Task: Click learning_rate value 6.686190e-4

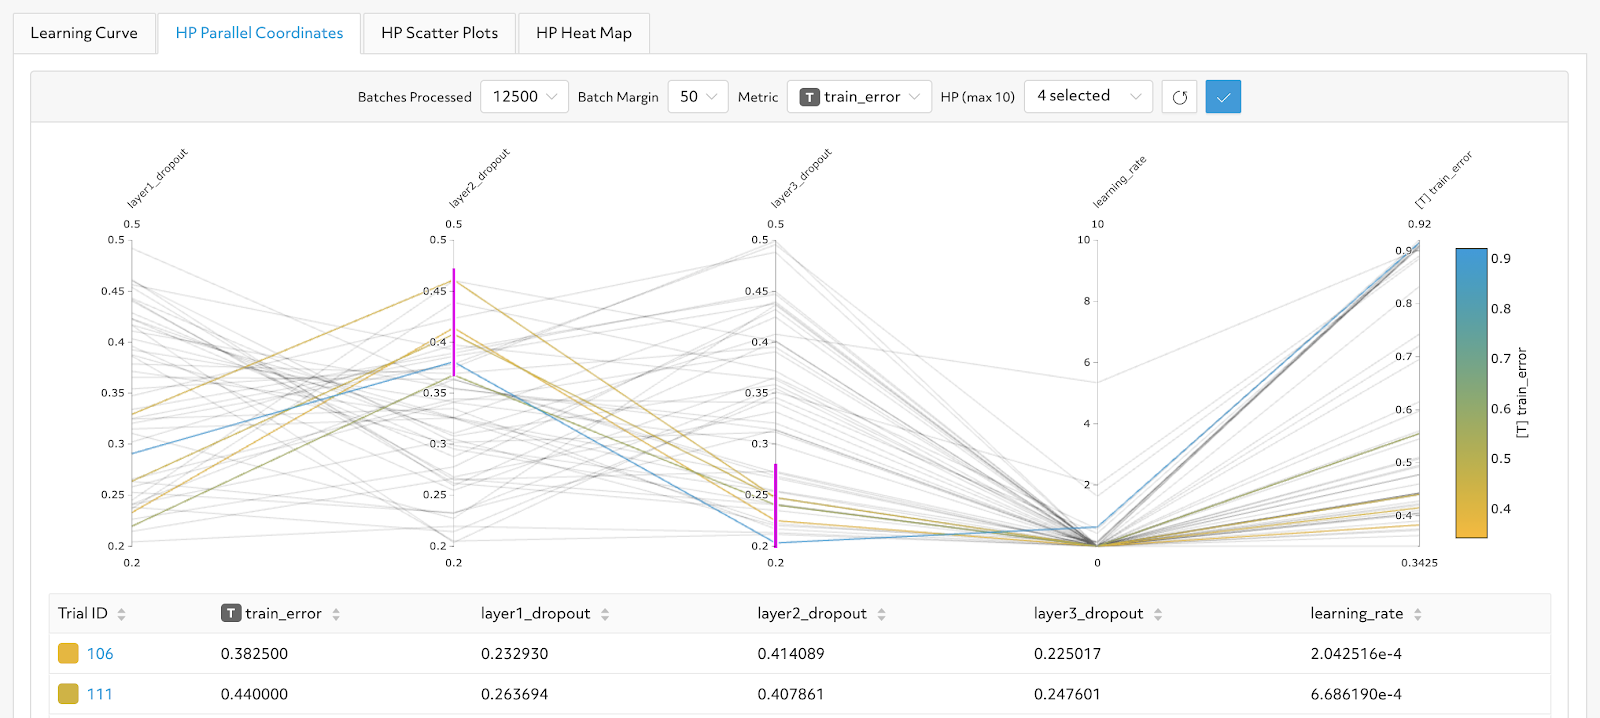Action: pyautogui.click(x=1356, y=694)
